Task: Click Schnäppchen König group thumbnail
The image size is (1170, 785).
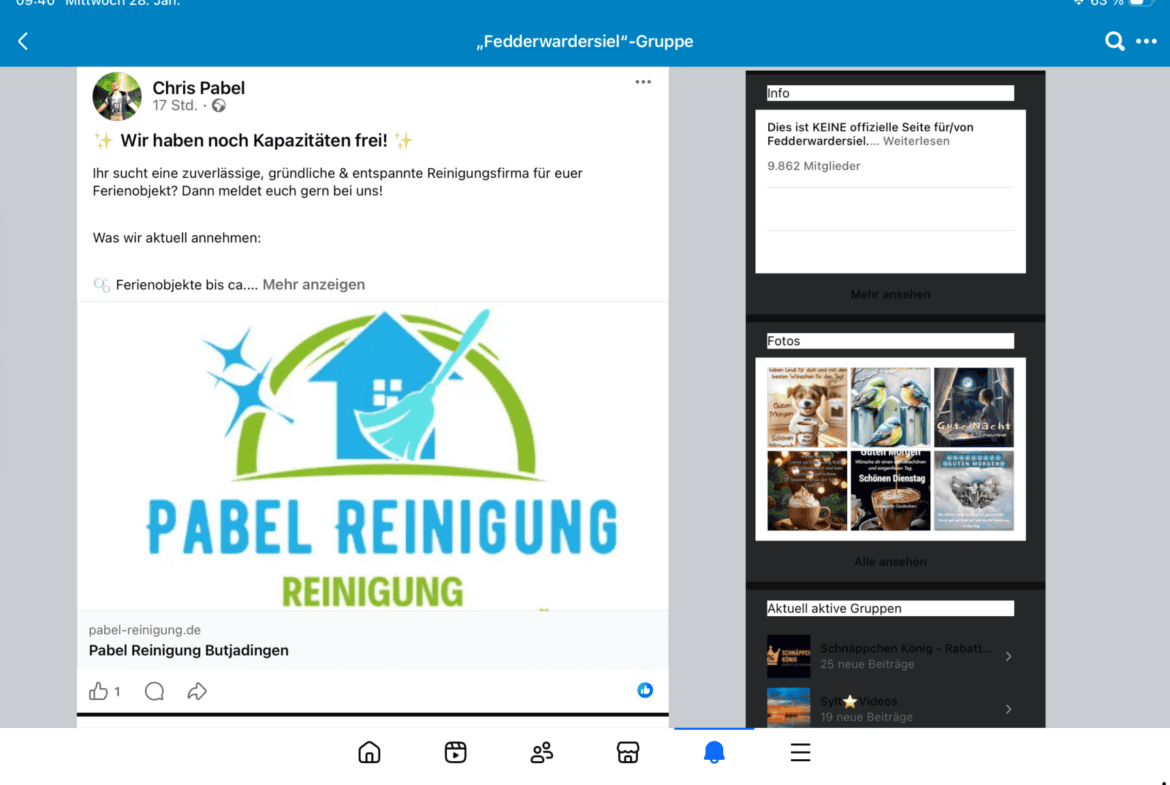Action: (x=788, y=656)
